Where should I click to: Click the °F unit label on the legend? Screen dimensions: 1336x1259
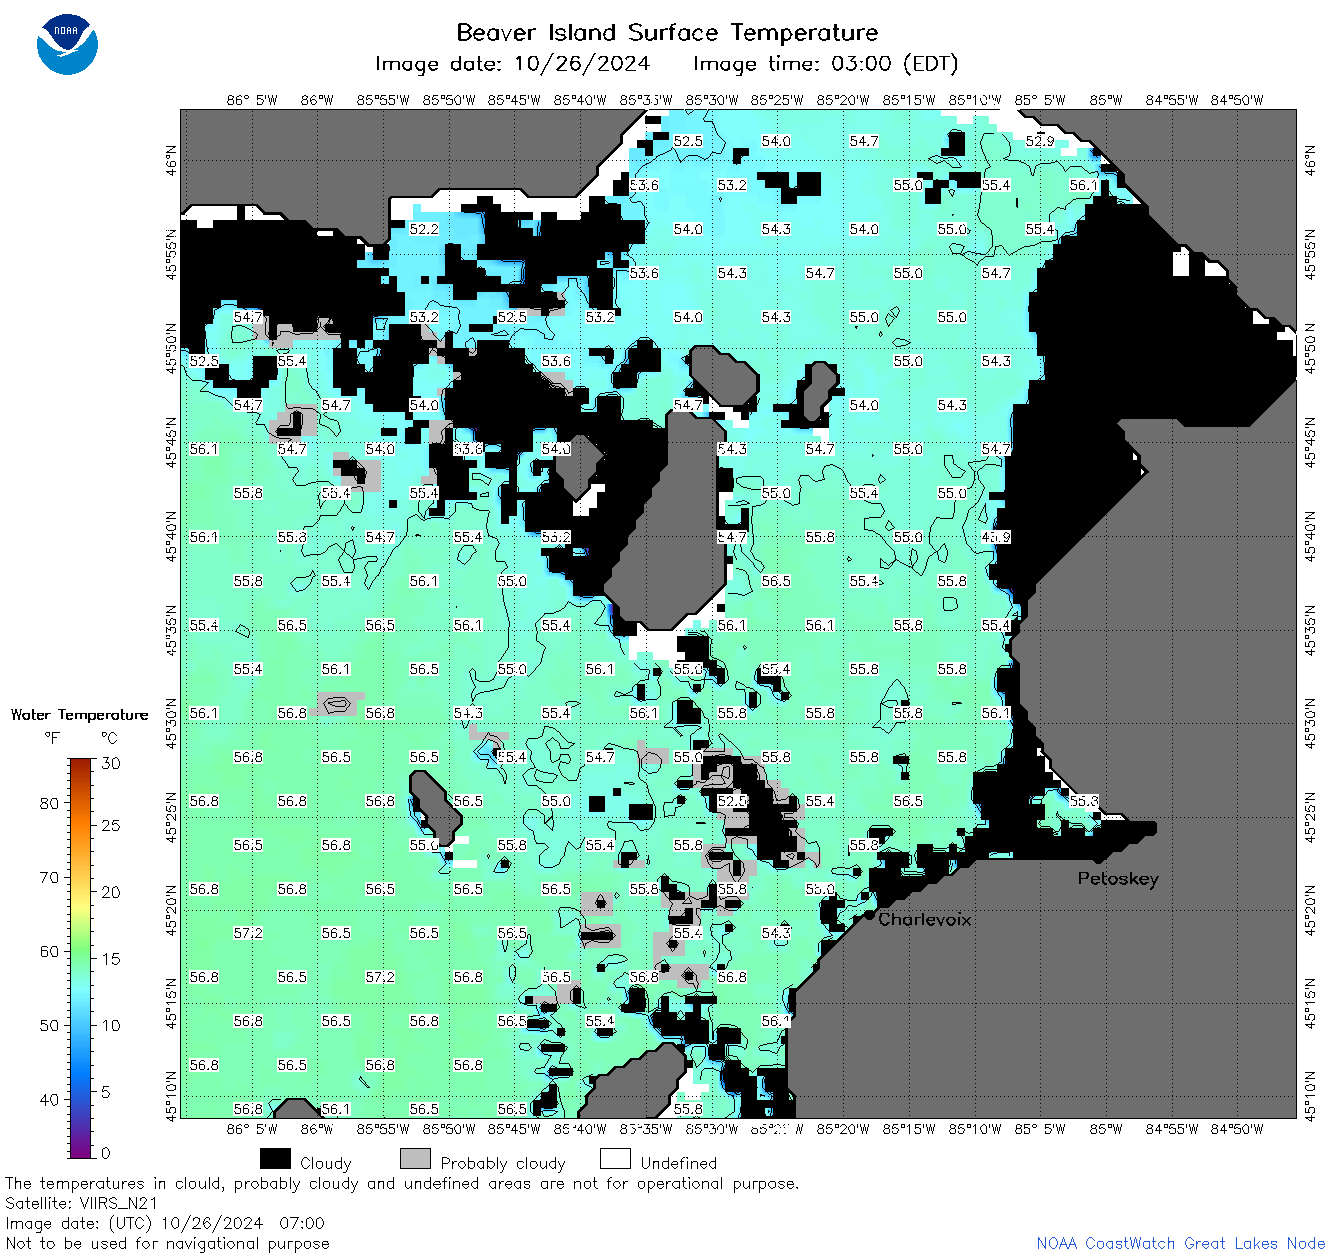pyautogui.click(x=52, y=738)
